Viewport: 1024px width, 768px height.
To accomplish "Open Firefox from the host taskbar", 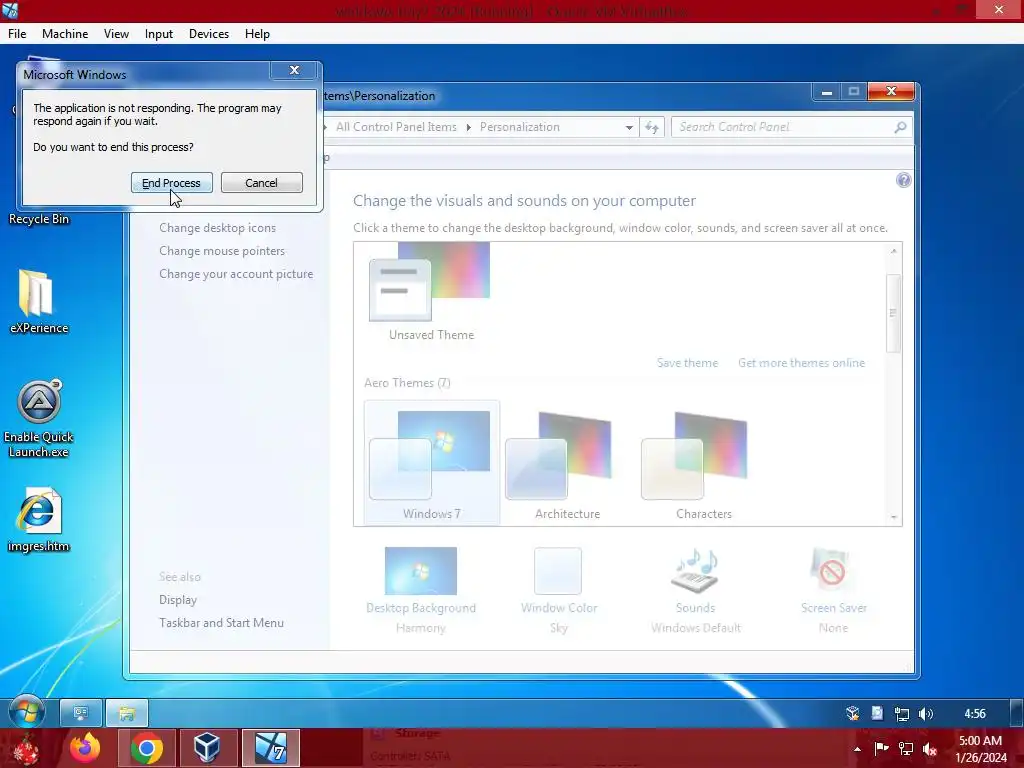I will [x=86, y=748].
